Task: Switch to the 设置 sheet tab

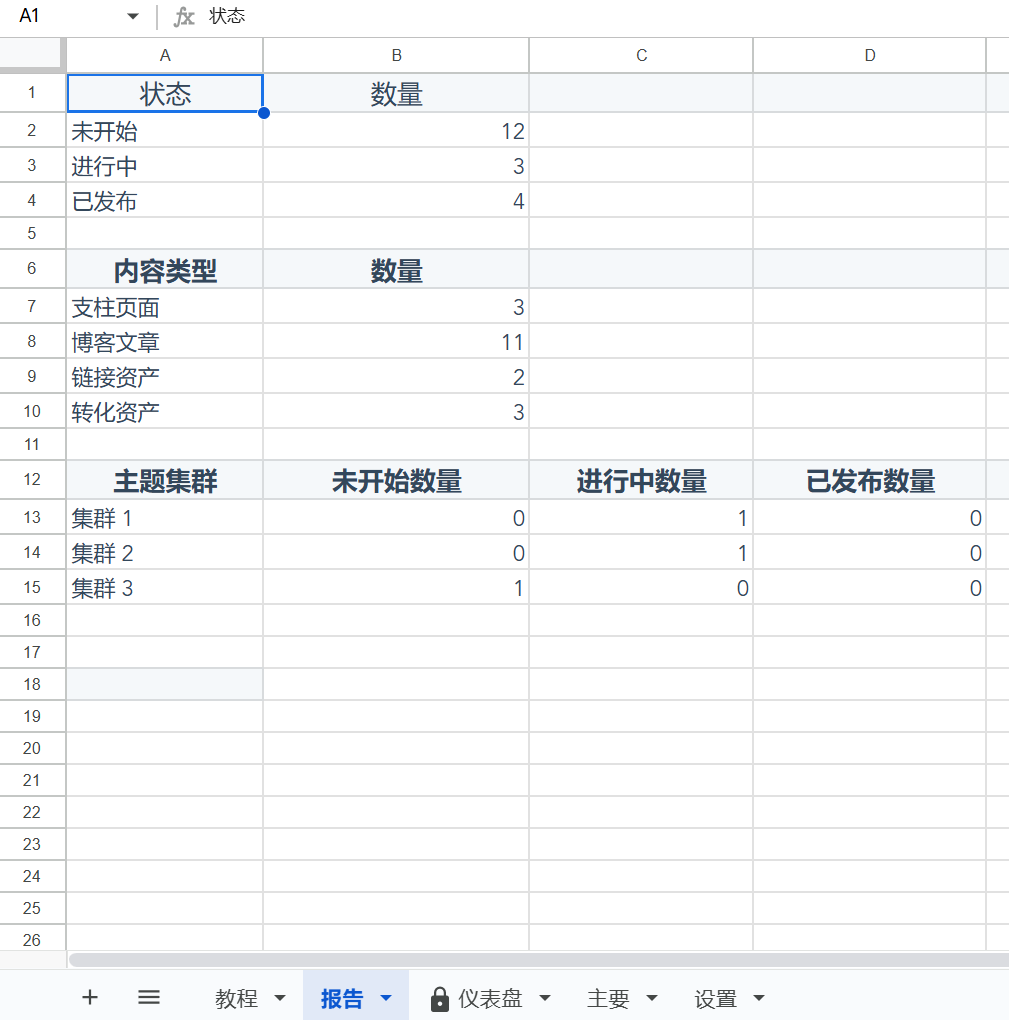Action: (715, 998)
